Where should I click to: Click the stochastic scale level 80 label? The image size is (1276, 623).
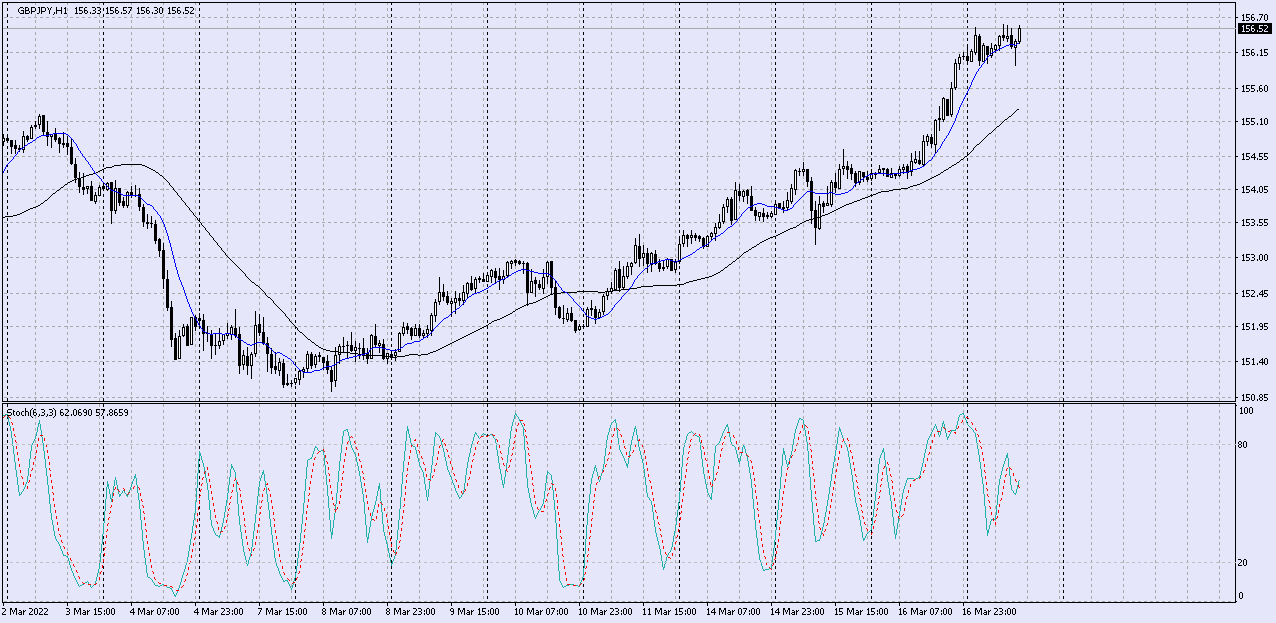tap(1245, 445)
